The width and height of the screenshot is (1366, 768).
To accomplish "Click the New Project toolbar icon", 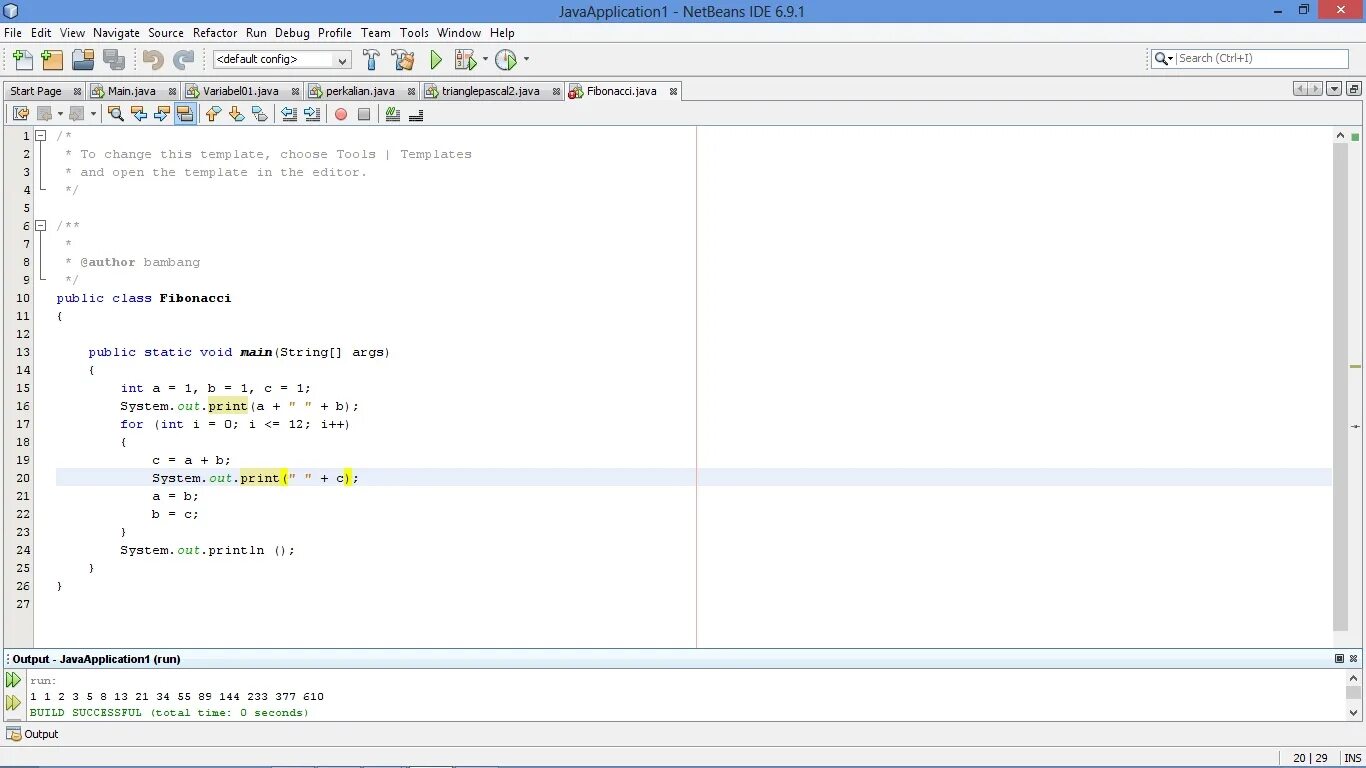I will click(x=52, y=60).
